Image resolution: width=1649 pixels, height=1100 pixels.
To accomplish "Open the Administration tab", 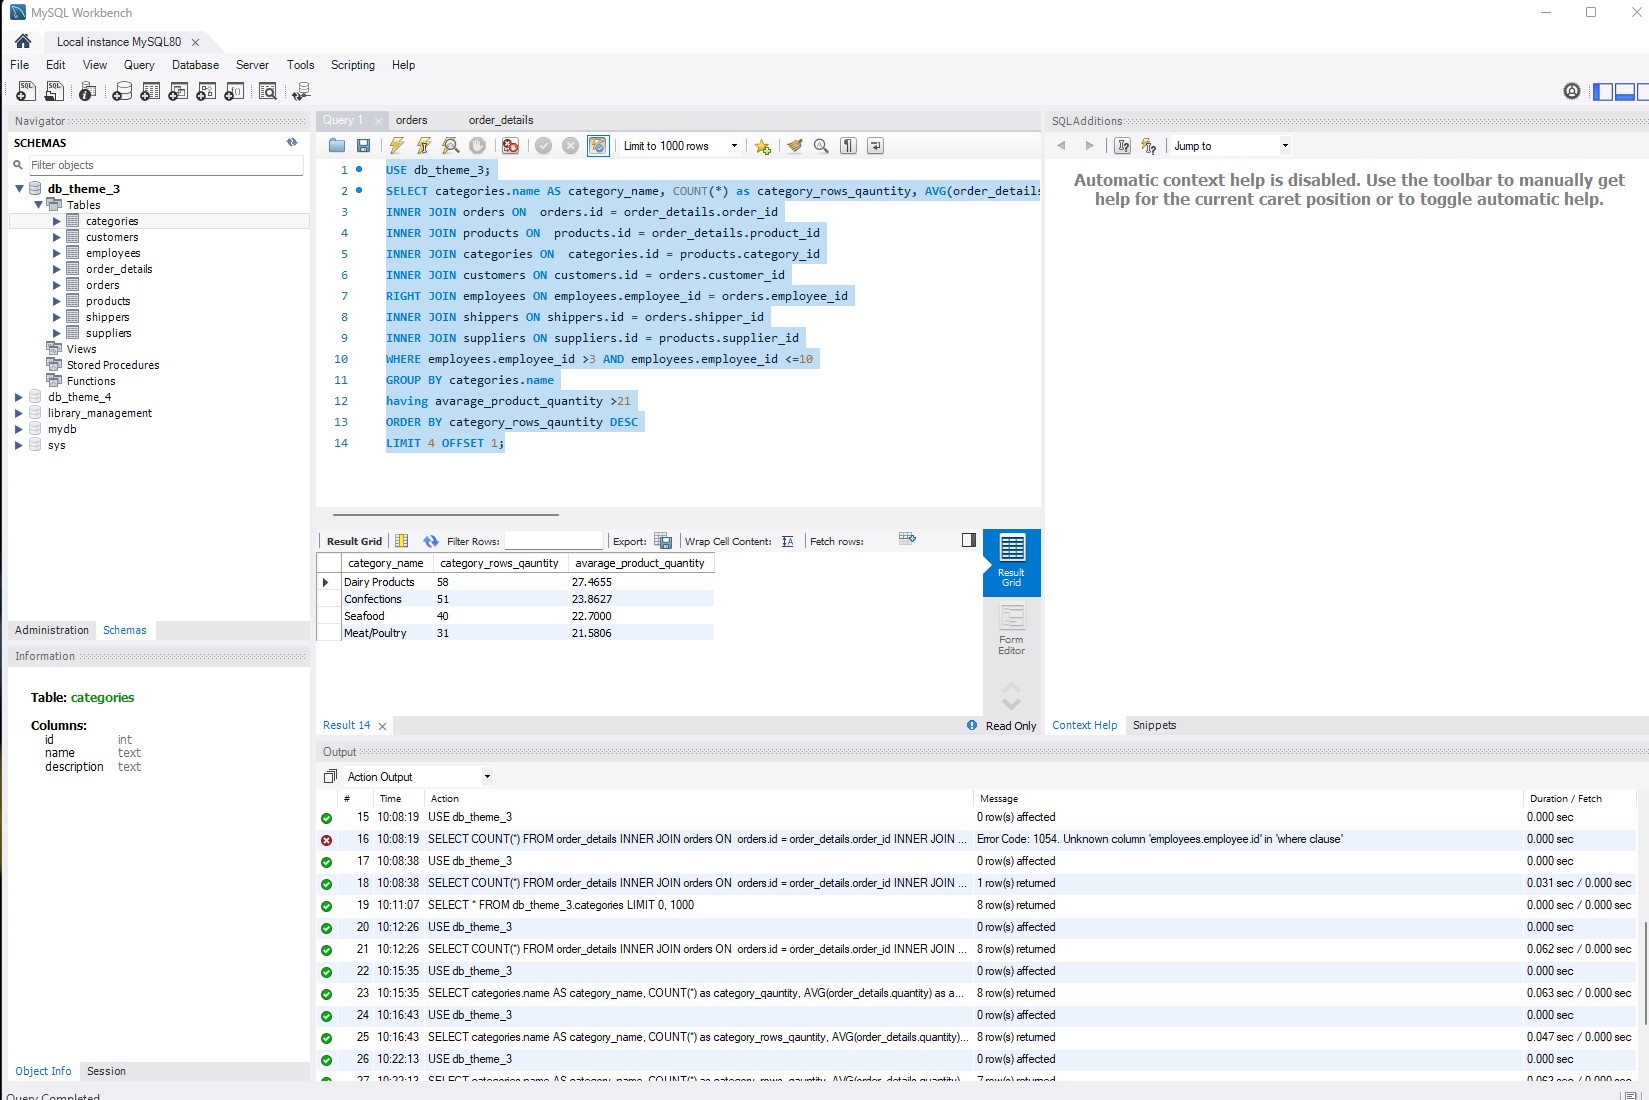I will (52, 630).
